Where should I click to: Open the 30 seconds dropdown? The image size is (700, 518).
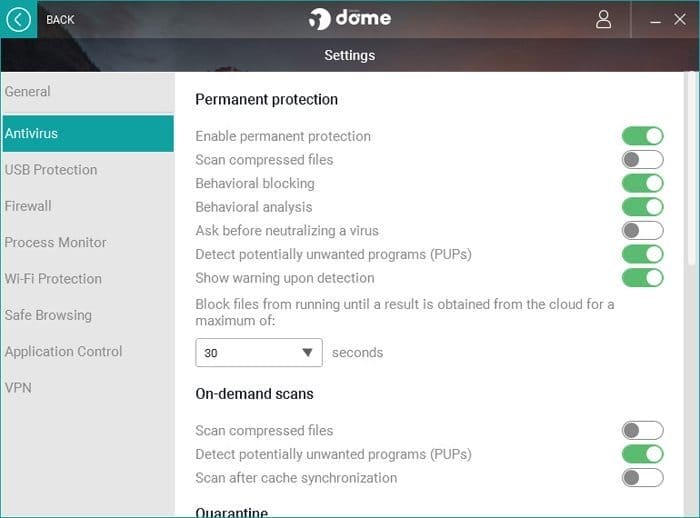point(258,352)
